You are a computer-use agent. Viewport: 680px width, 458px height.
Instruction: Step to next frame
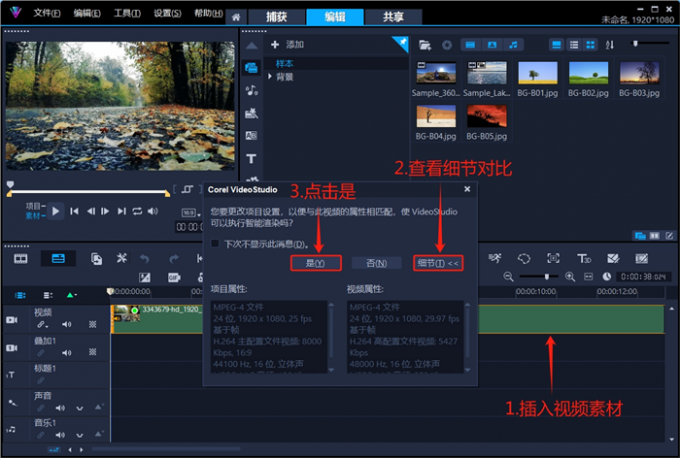pos(105,211)
